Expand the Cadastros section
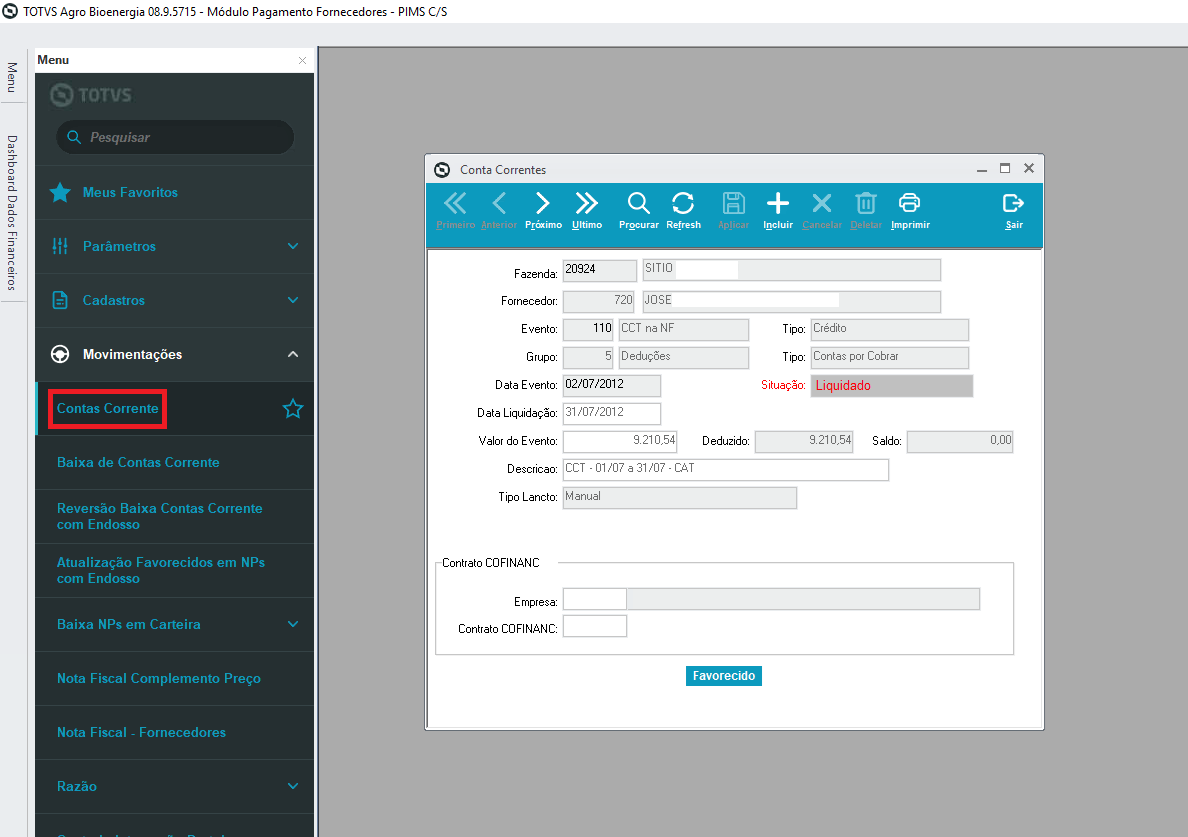Image resolution: width=1188 pixels, height=837 pixels. click(293, 300)
